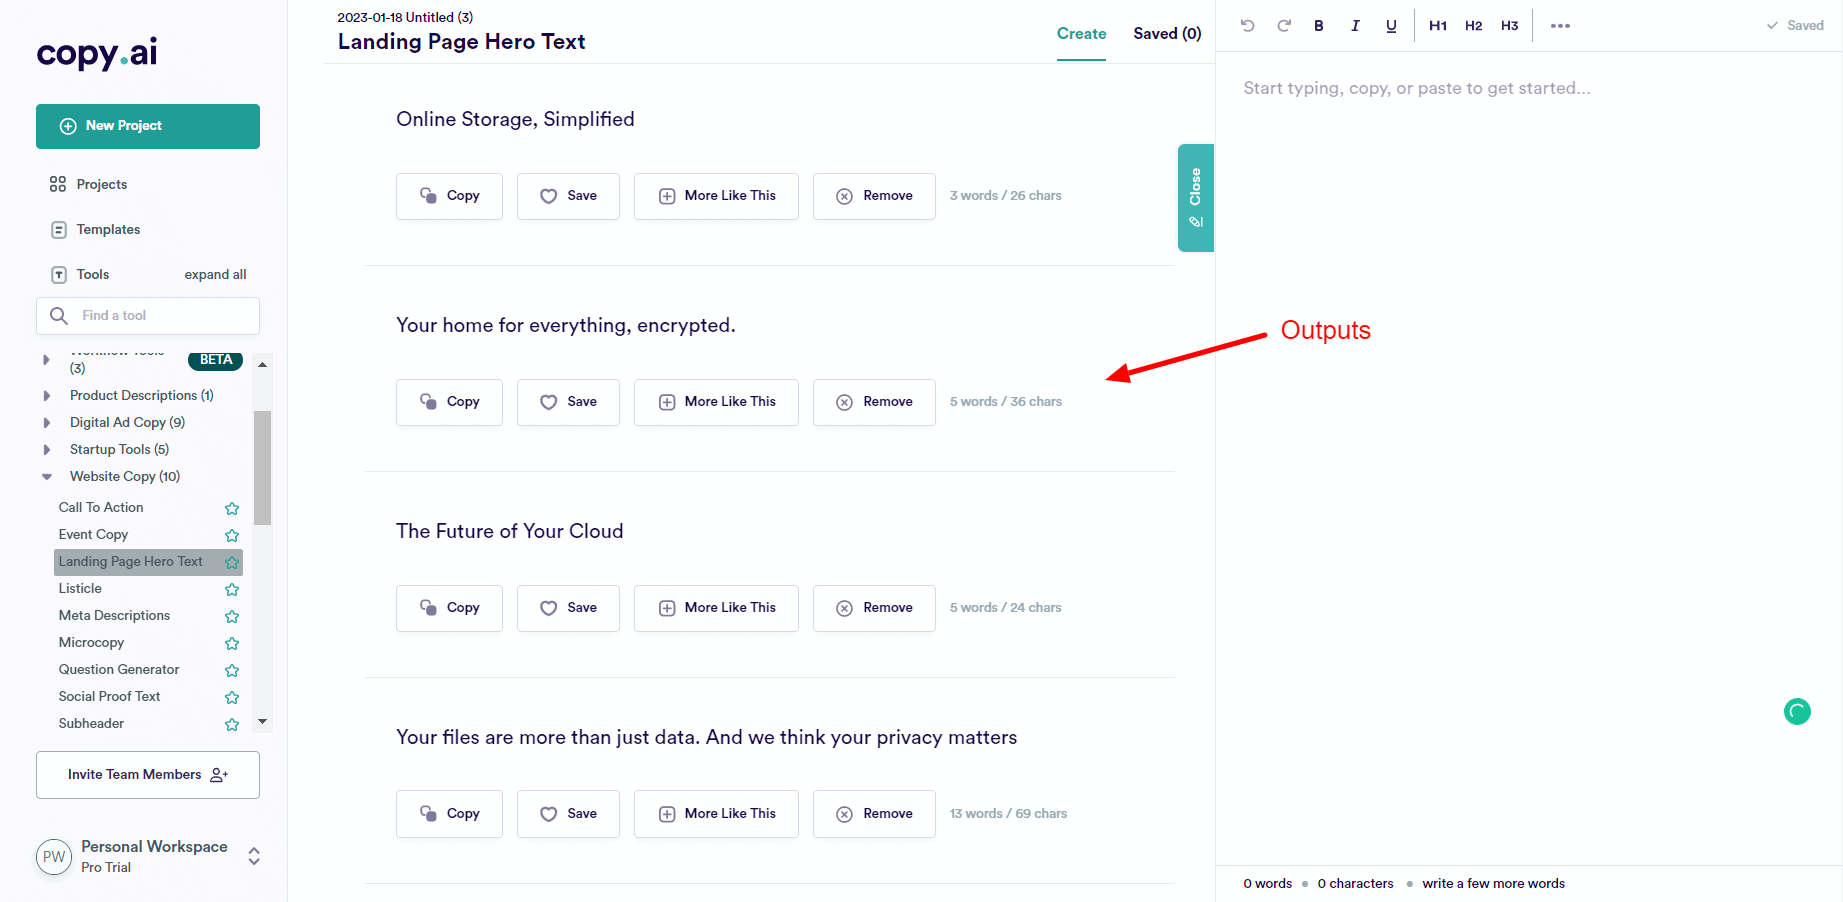Favorite Microcopy with star
The width and height of the screenshot is (1843, 902).
pos(232,643)
